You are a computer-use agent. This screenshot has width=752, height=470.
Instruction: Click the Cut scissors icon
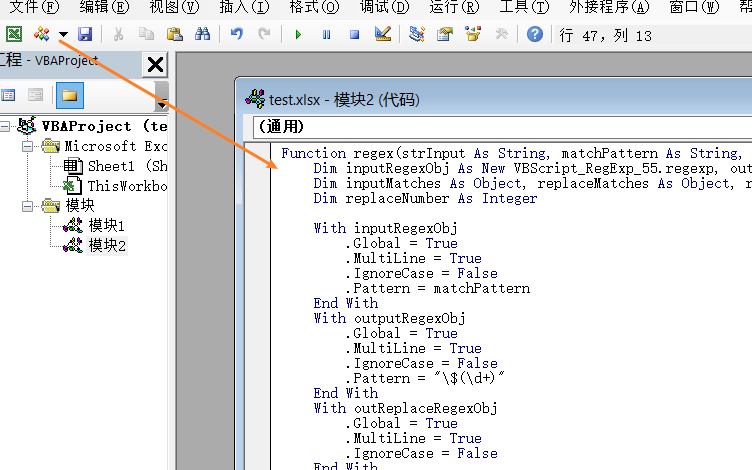point(118,34)
